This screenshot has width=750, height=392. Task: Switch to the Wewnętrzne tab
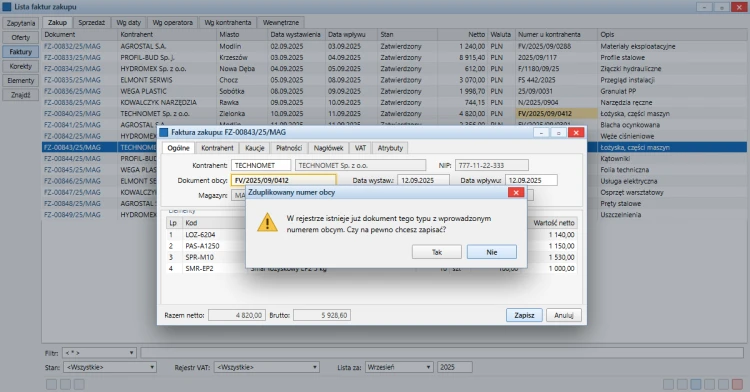(281, 22)
